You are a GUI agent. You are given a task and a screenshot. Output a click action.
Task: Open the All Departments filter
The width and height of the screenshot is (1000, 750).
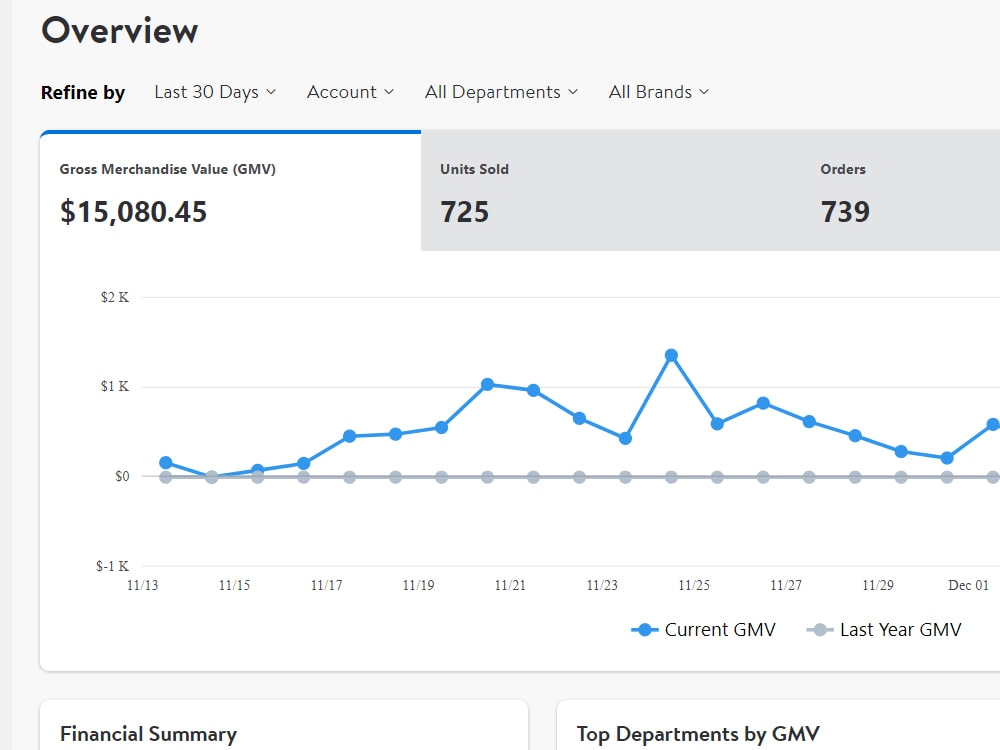493,92
